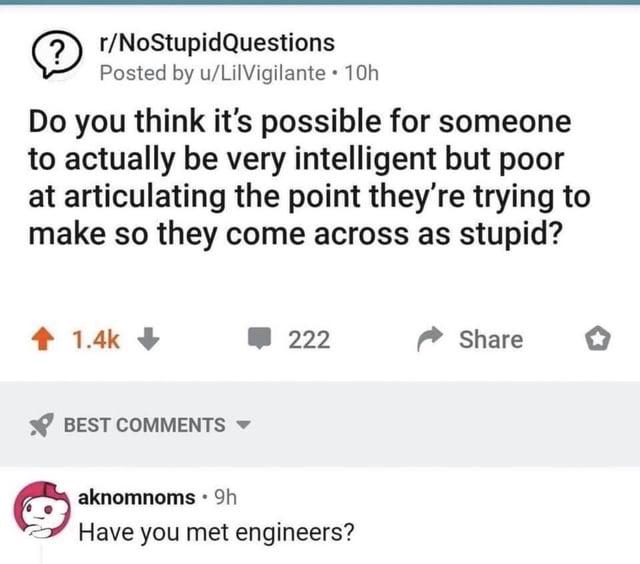Open aknomnoms' avatar profile picture
This screenshot has height=564, width=640.
pyautogui.click(x=42, y=509)
